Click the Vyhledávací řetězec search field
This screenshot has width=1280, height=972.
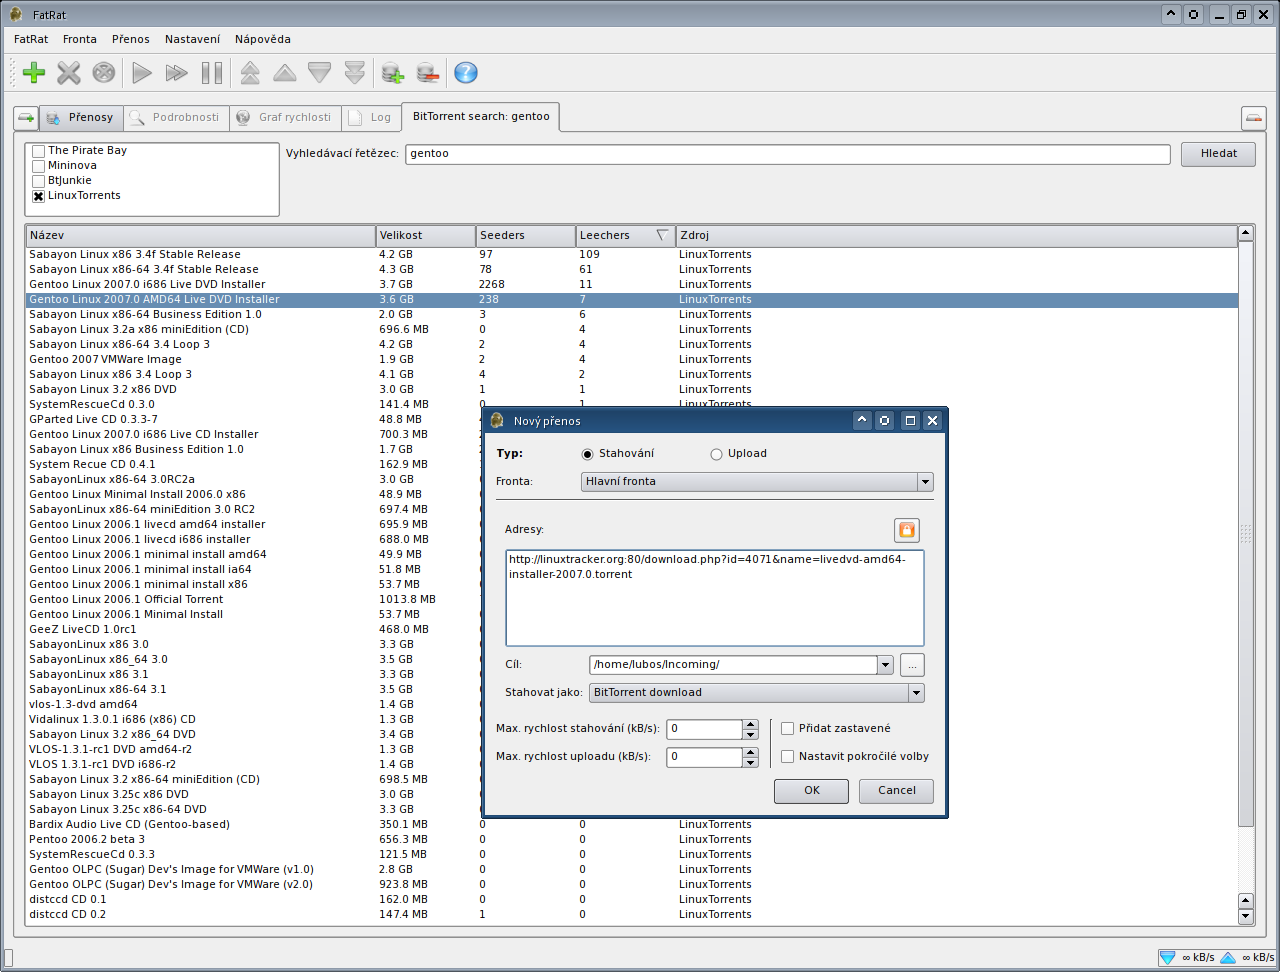(787, 154)
